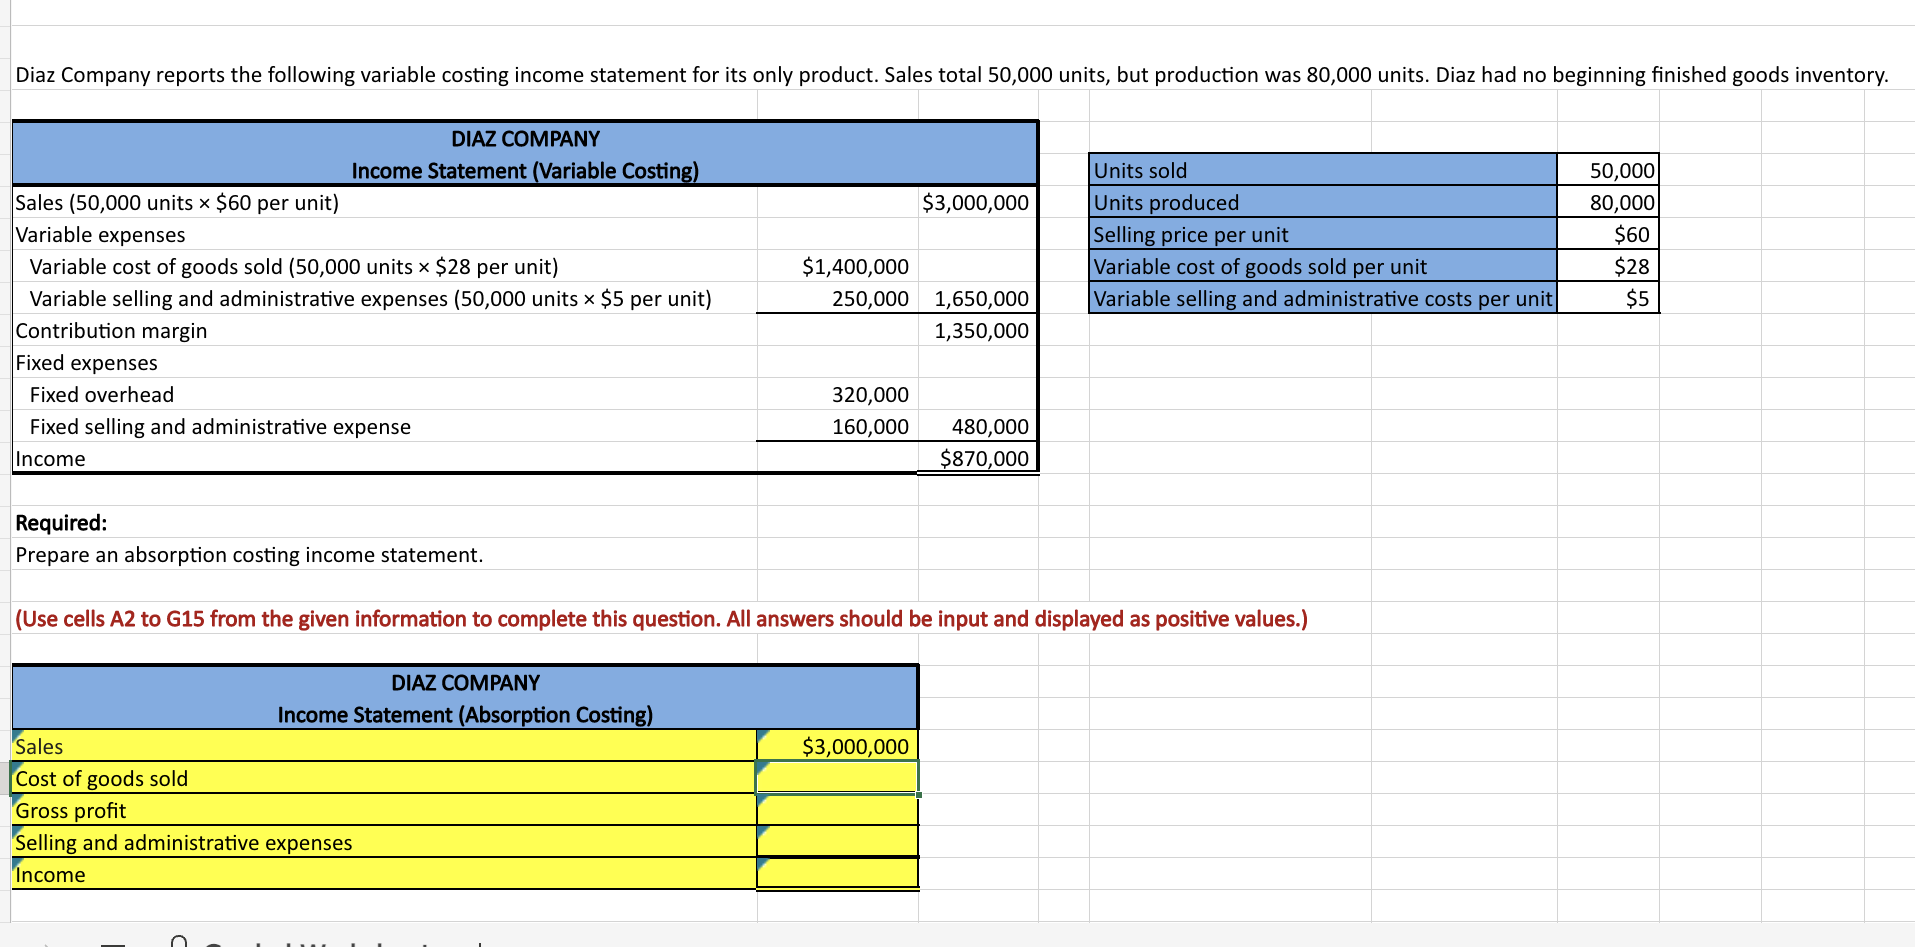Click the empty Cost of goods sold value cell
Screen dimensions: 1915x947
pyautogui.click(x=838, y=779)
